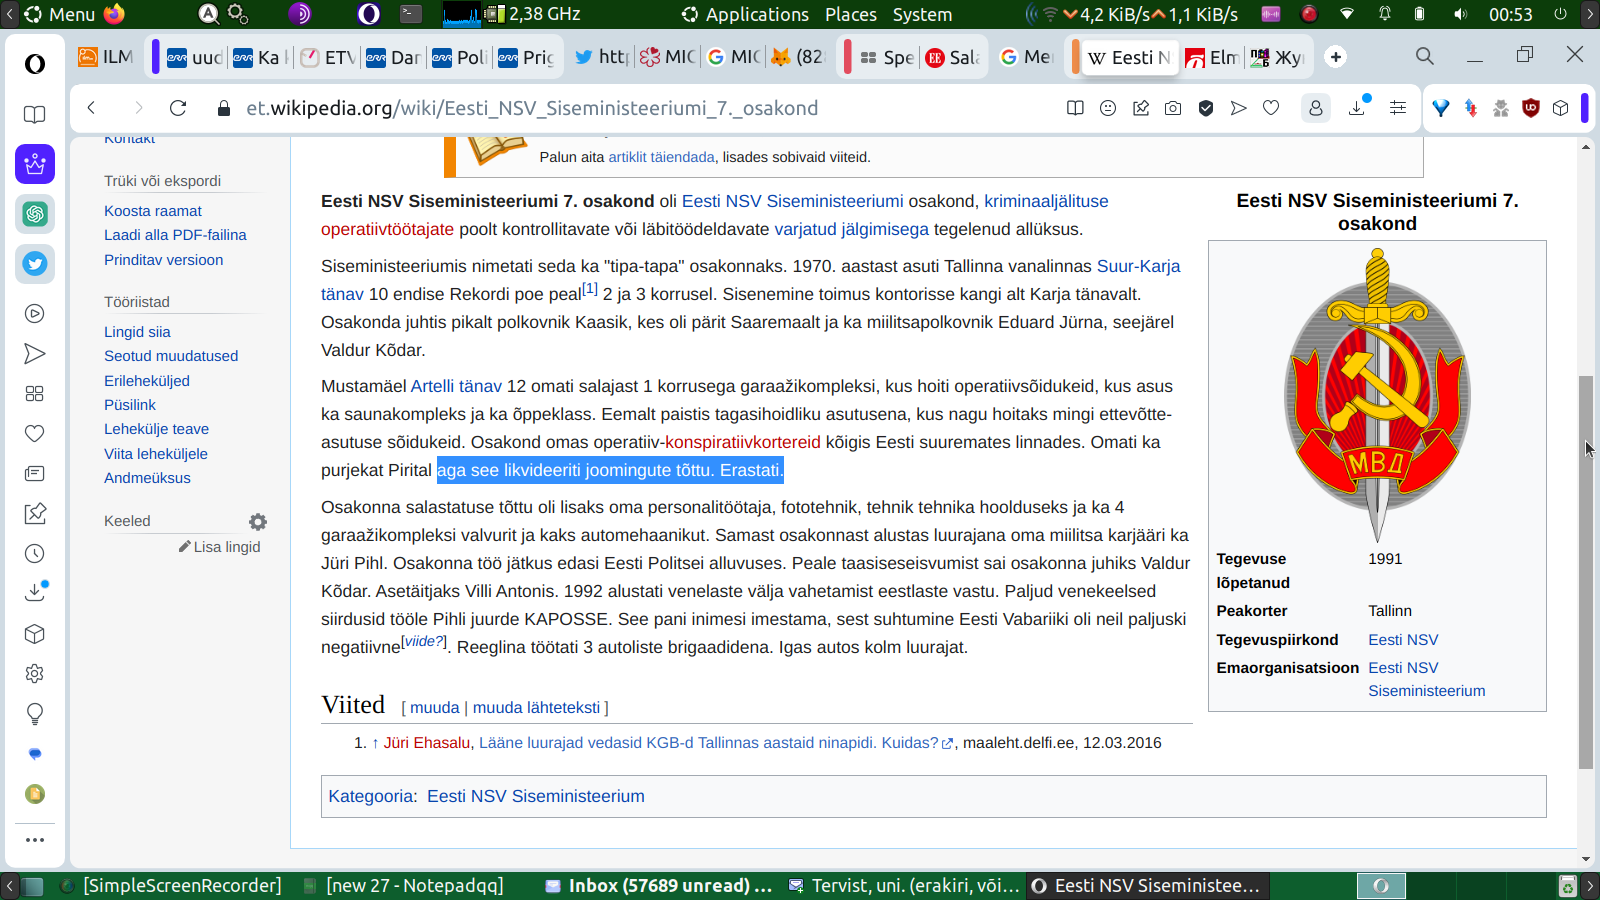Viewport: 1600px width, 900px height.
Task: Open 'Seotud muudatused' link
Action: [171, 356]
